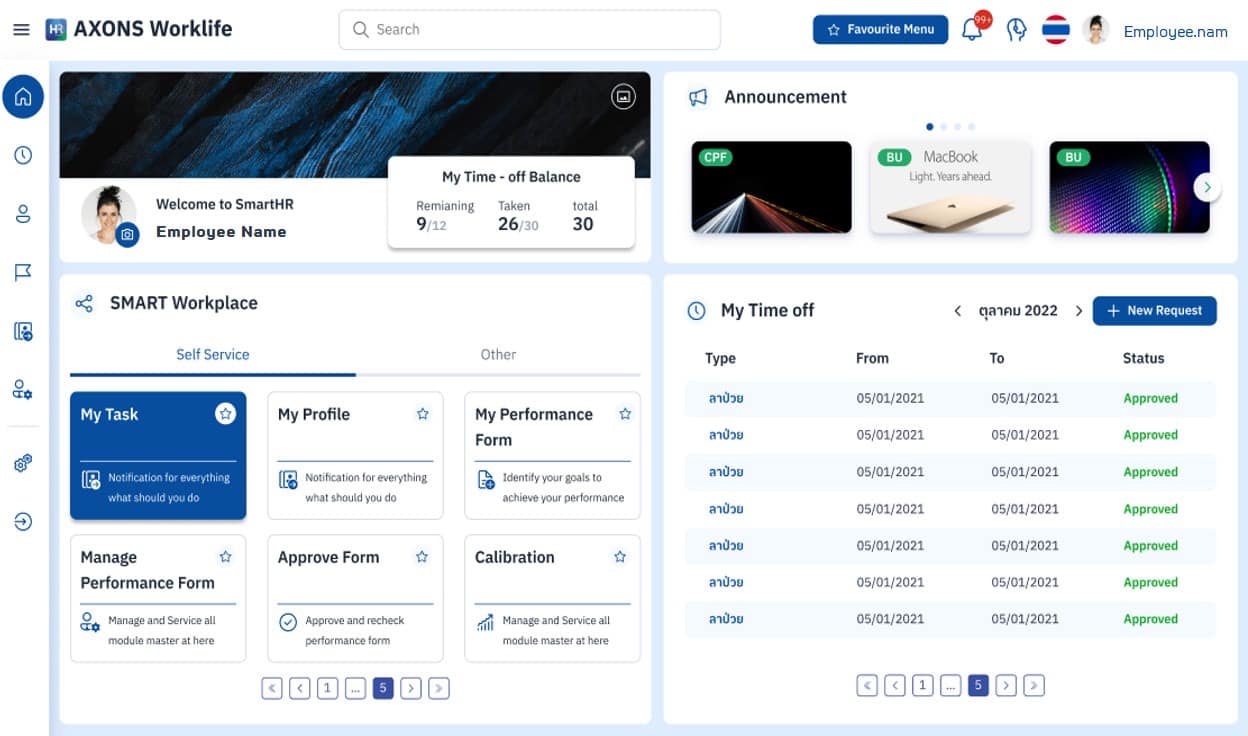Viewport: 1248px width, 736px height.
Task: Open the clock icon in the sidebar
Action: [x=23, y=155]
